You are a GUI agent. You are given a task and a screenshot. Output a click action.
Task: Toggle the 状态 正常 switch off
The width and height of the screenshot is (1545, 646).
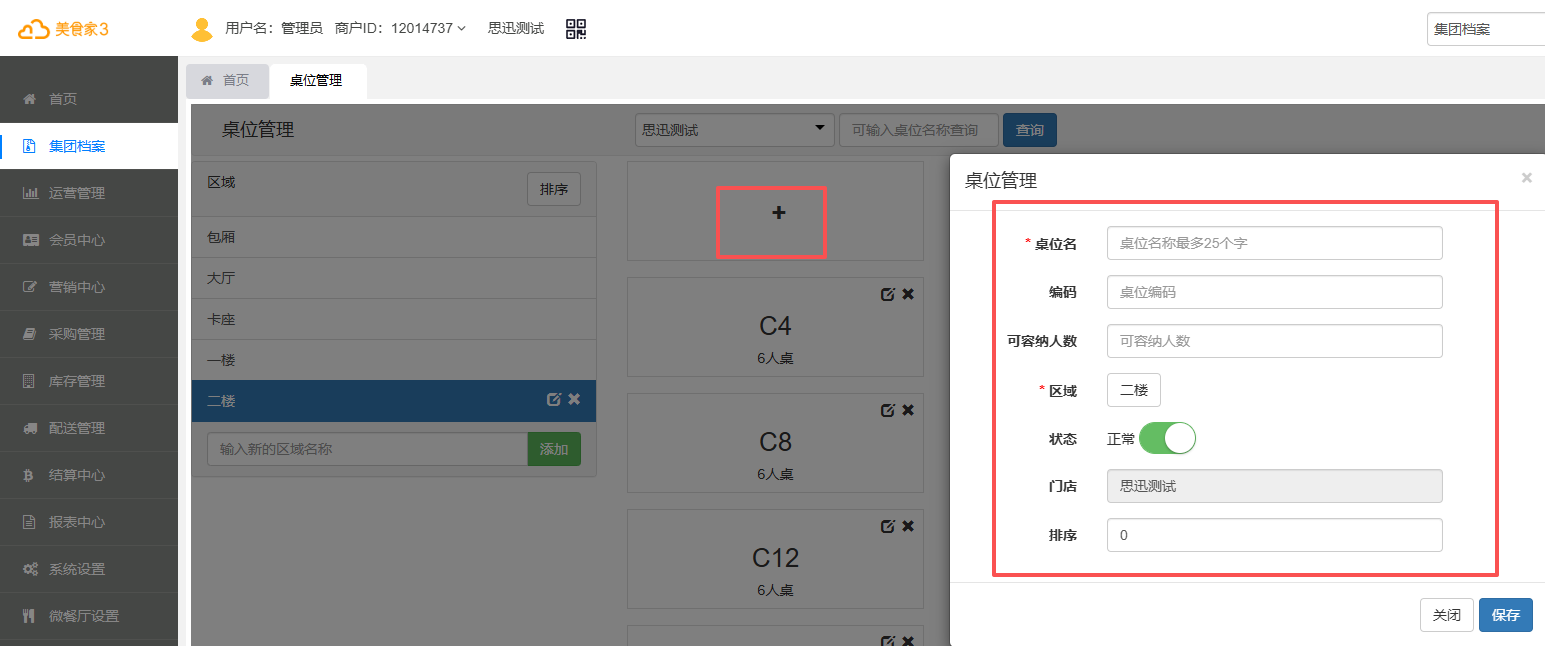click(1167, 438)
